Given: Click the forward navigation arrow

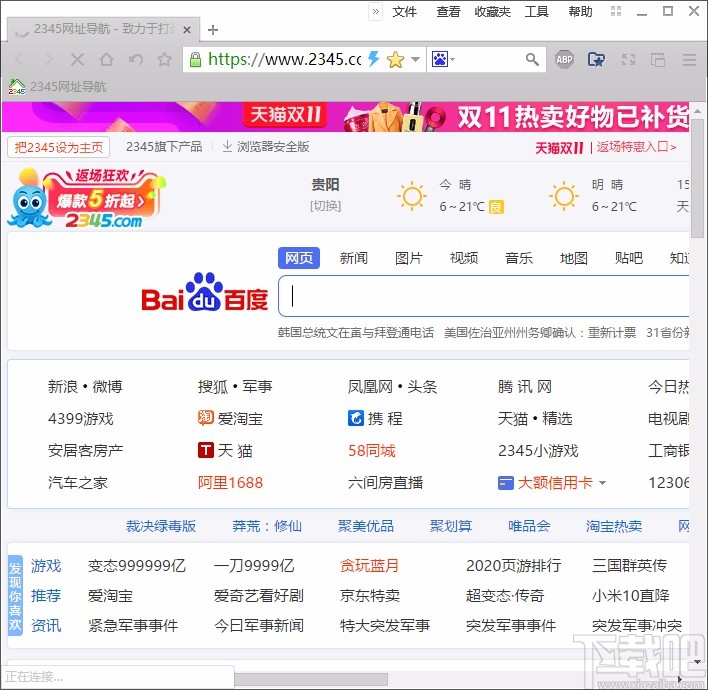Looking at the screenshot, I should click(48, 59).
